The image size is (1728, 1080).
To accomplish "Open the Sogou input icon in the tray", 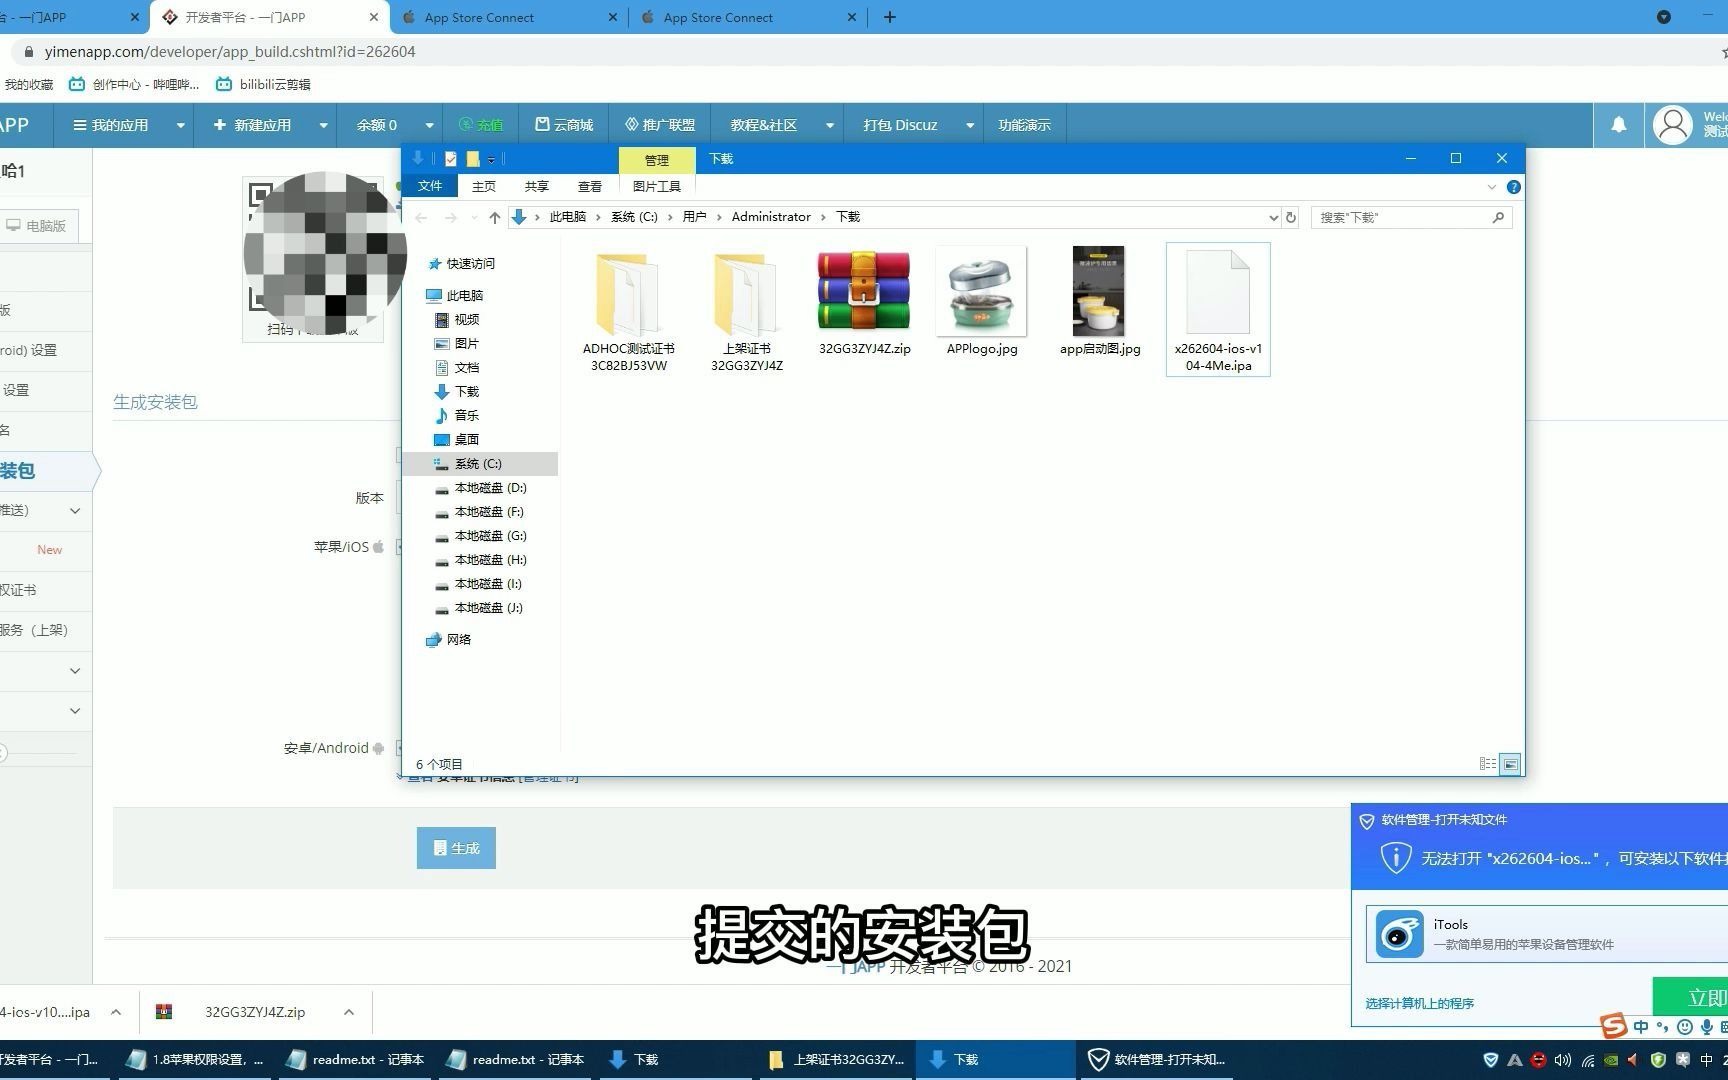I will 1612,1024.
